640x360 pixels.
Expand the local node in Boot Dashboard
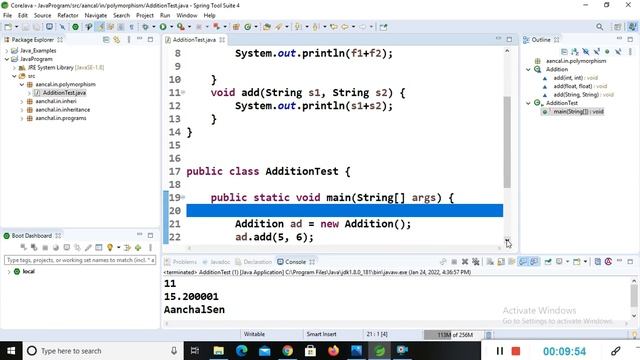pyautogui.click(x=9, y=272)
